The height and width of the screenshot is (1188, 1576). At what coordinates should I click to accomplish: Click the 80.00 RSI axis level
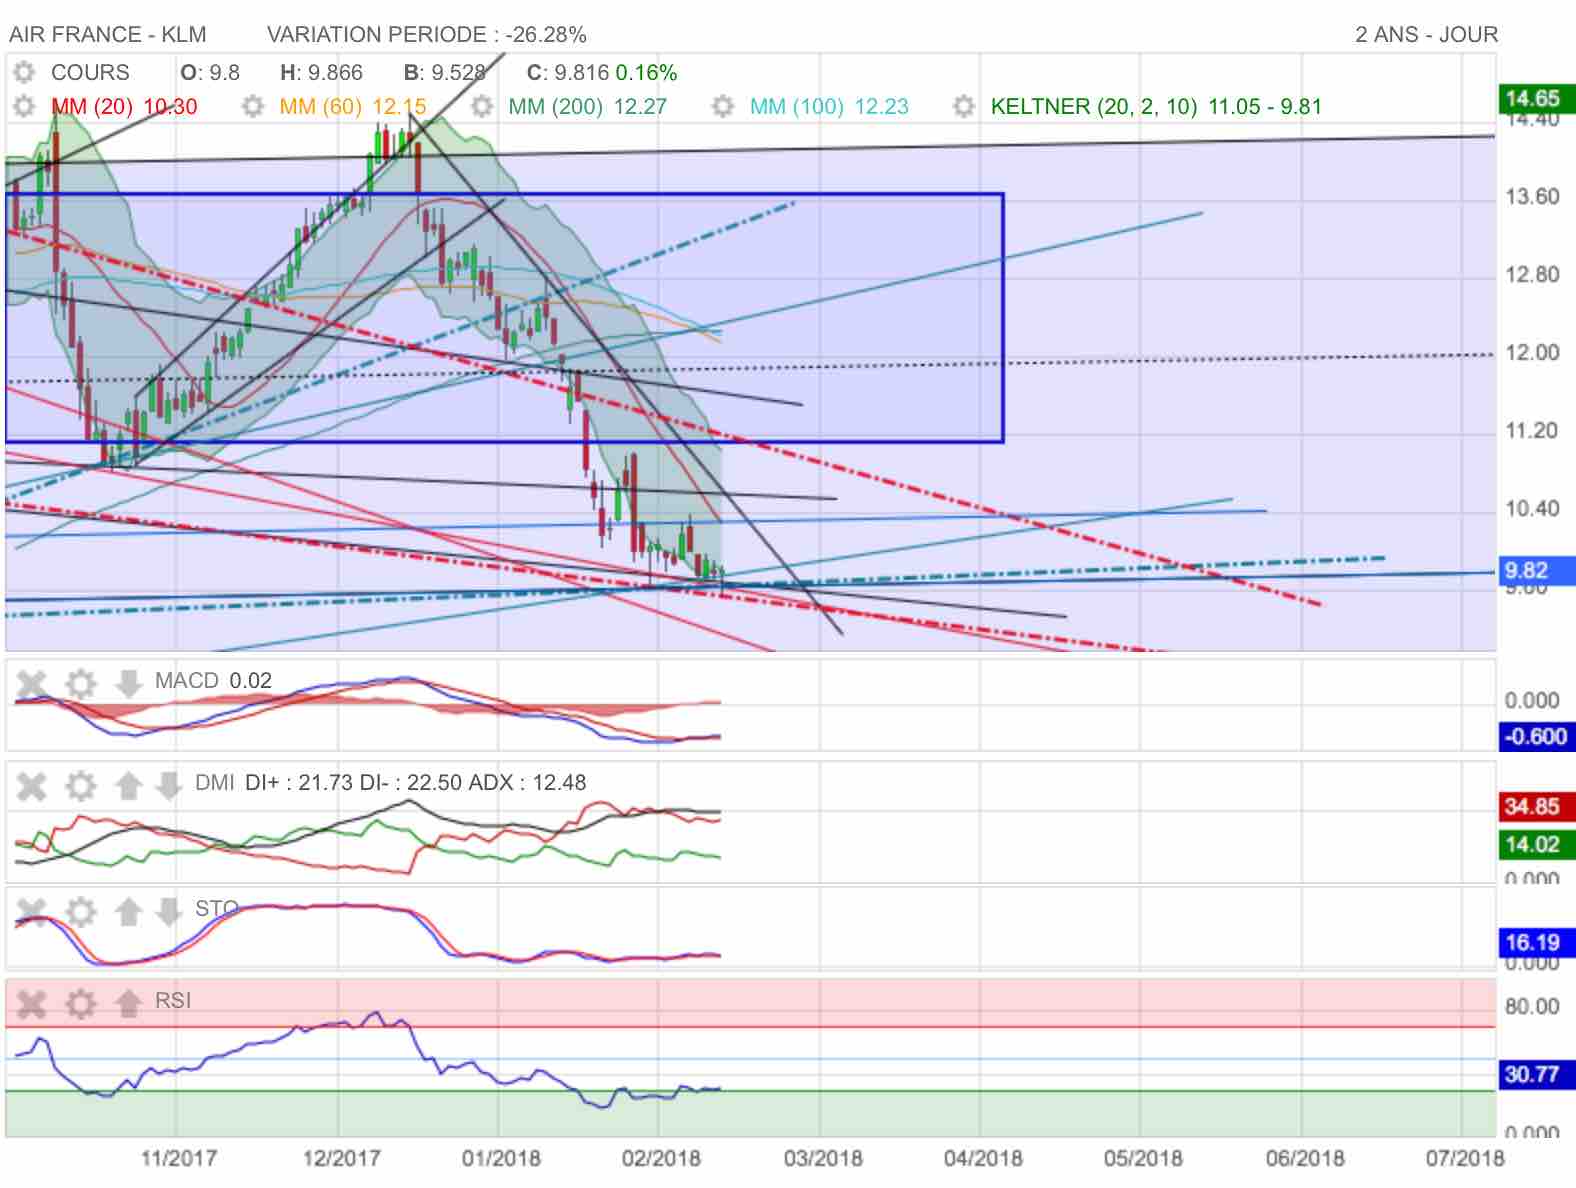tap(1532, 1006)
